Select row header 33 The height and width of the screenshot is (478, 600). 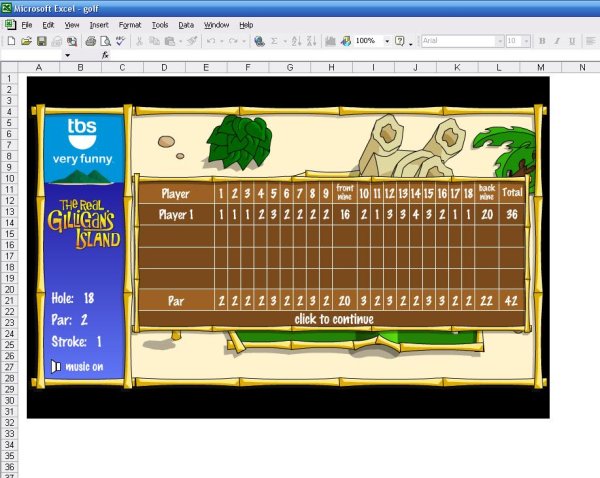[9, 434]
